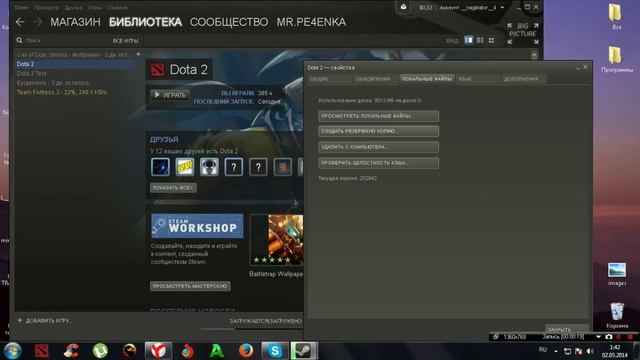Open ЗАГРУЖАЕТСЯ/ЗАГРУЖЕНО downloads link
Viewport: 640px width, 360px height.
point(265,321)
